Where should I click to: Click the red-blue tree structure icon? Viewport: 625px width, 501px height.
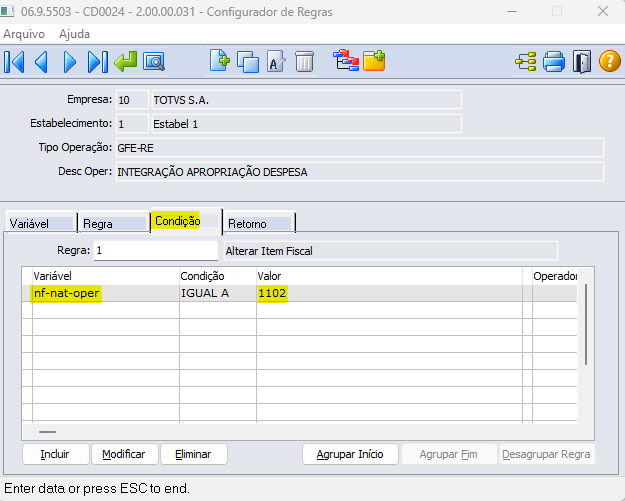click(346, 61)
